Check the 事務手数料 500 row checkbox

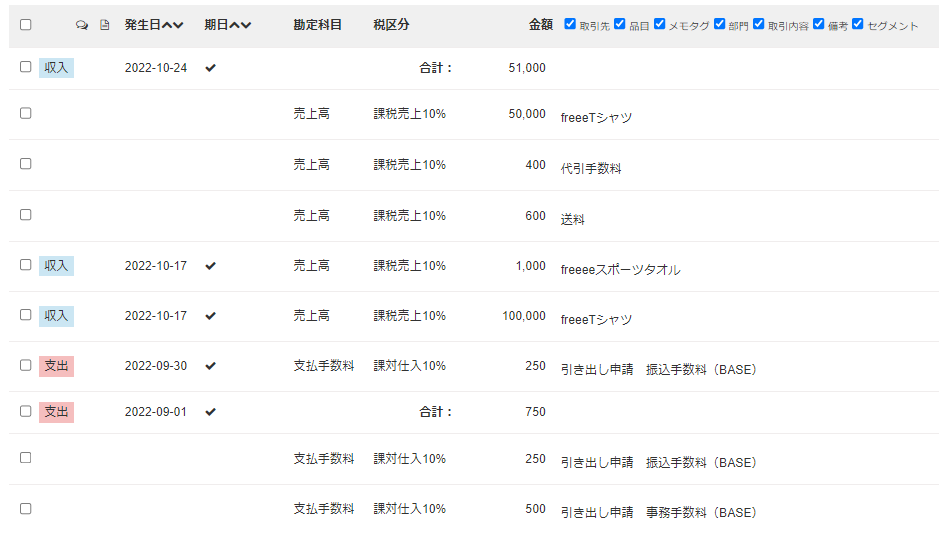point(25,509)
